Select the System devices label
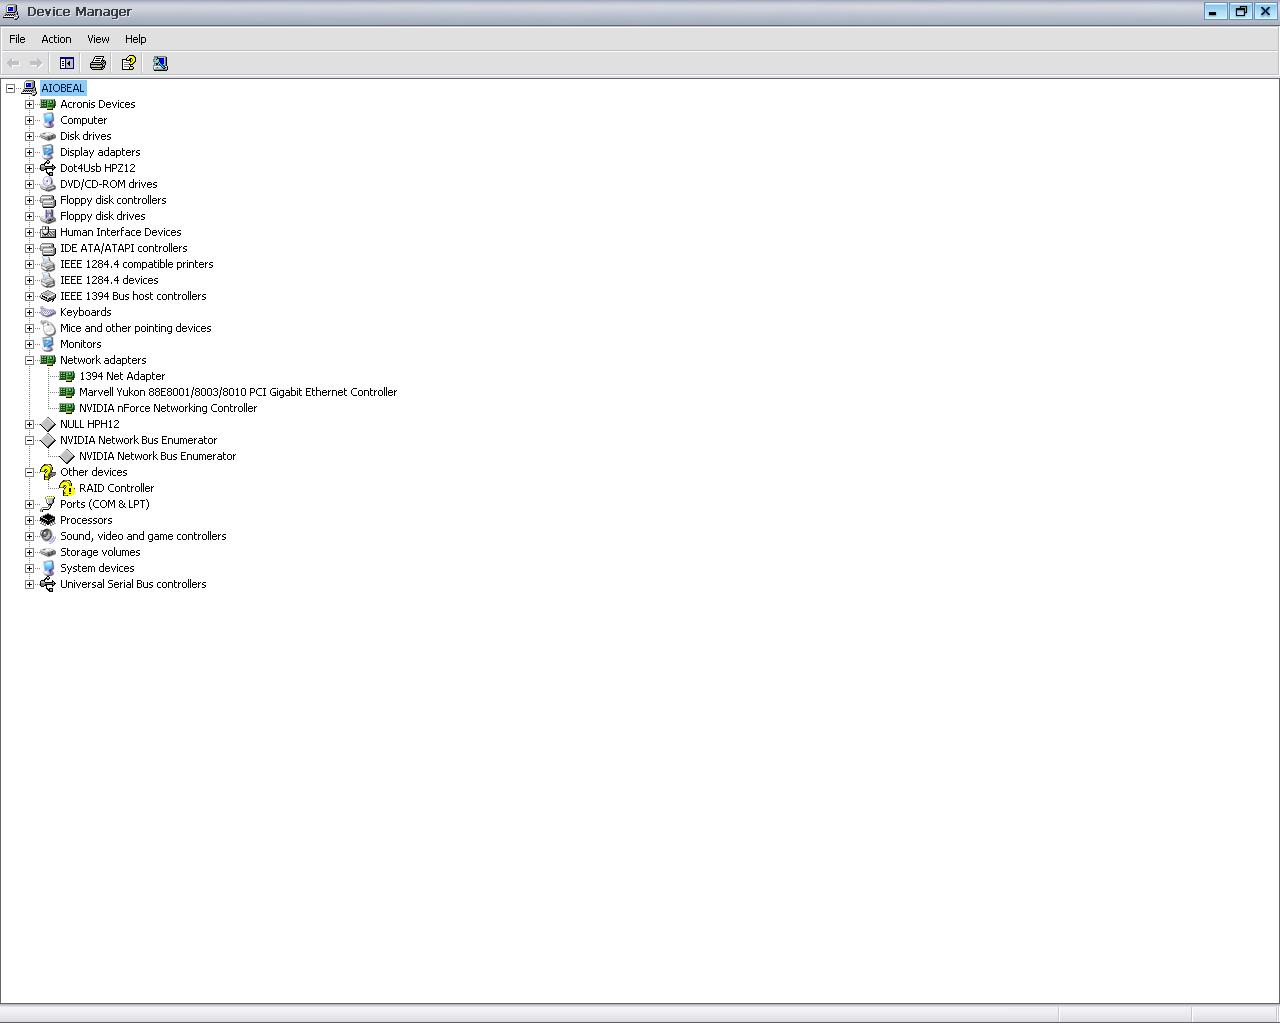This screenshot has width=1280, height=1024. click(x=97, y=568)
